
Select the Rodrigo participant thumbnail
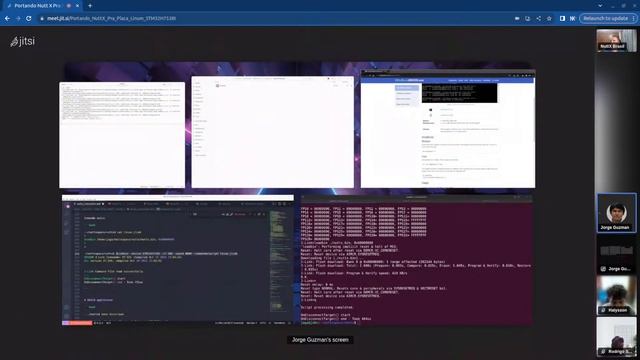point(616,337)
